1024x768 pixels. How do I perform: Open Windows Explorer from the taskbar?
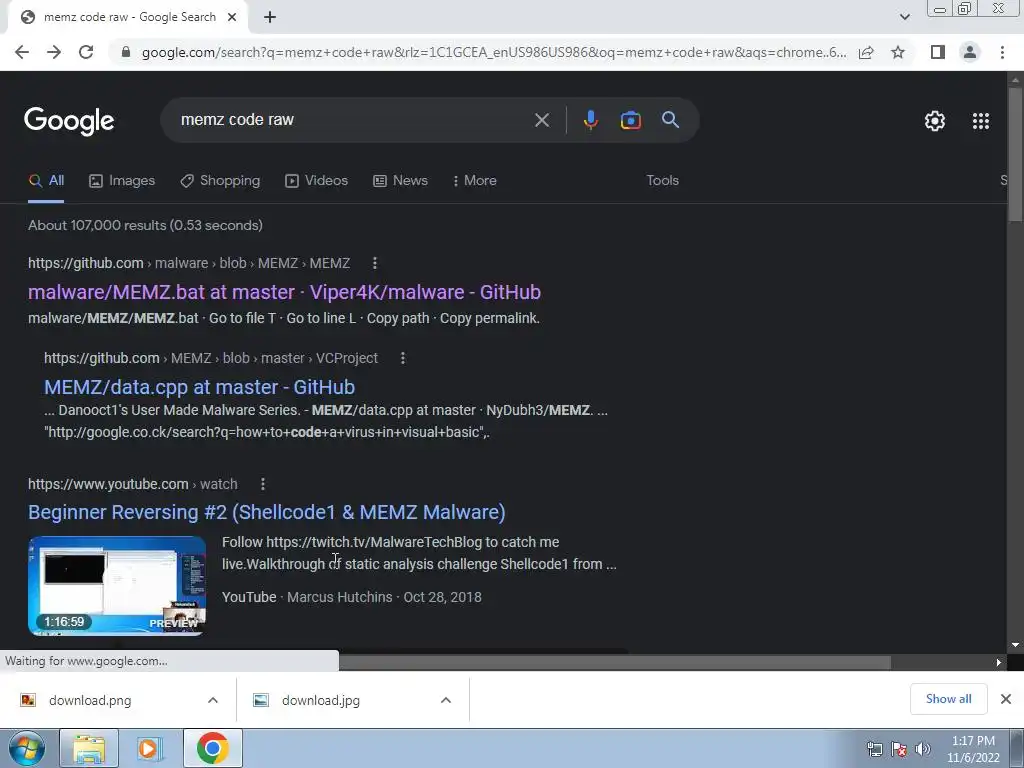pos(89,748)
